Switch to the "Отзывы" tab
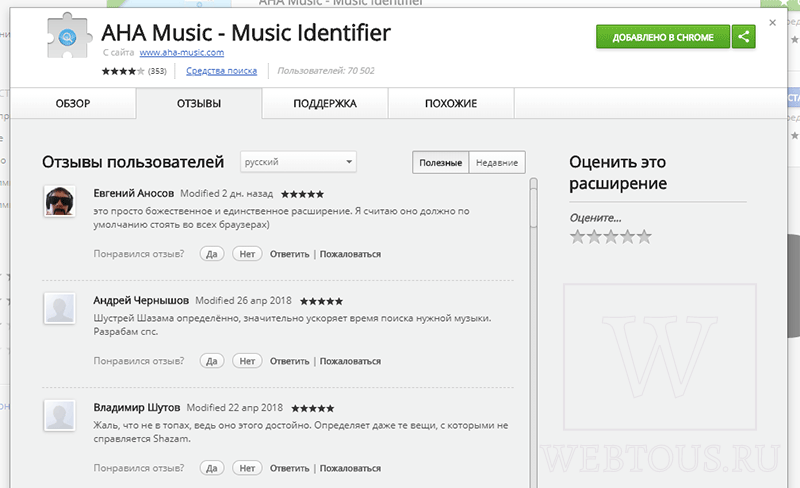Screen dimensions: 800x488 (199, 104)
